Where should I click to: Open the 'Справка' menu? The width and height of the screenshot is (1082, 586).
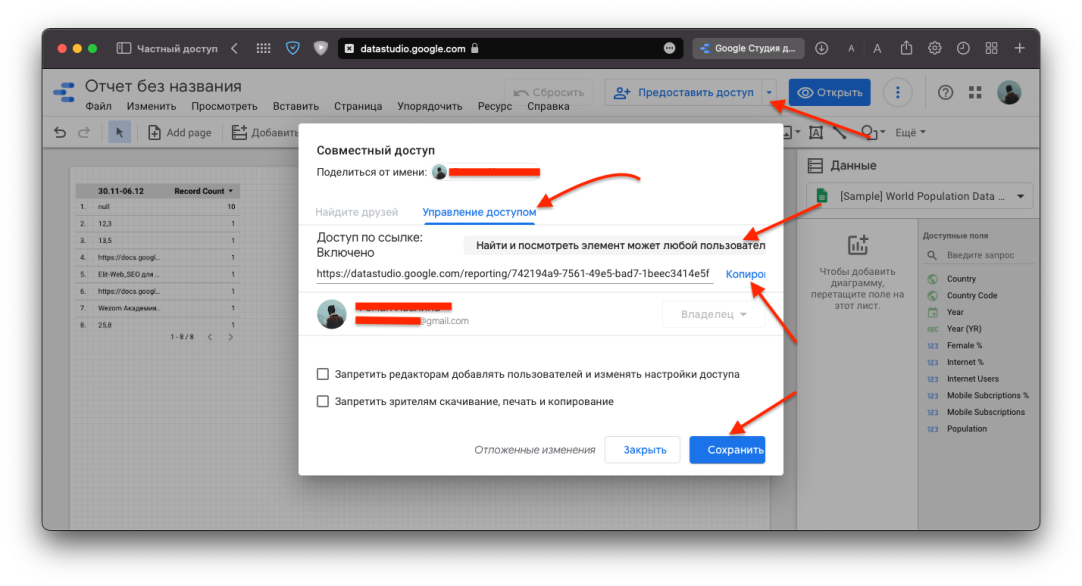point(549,106)
